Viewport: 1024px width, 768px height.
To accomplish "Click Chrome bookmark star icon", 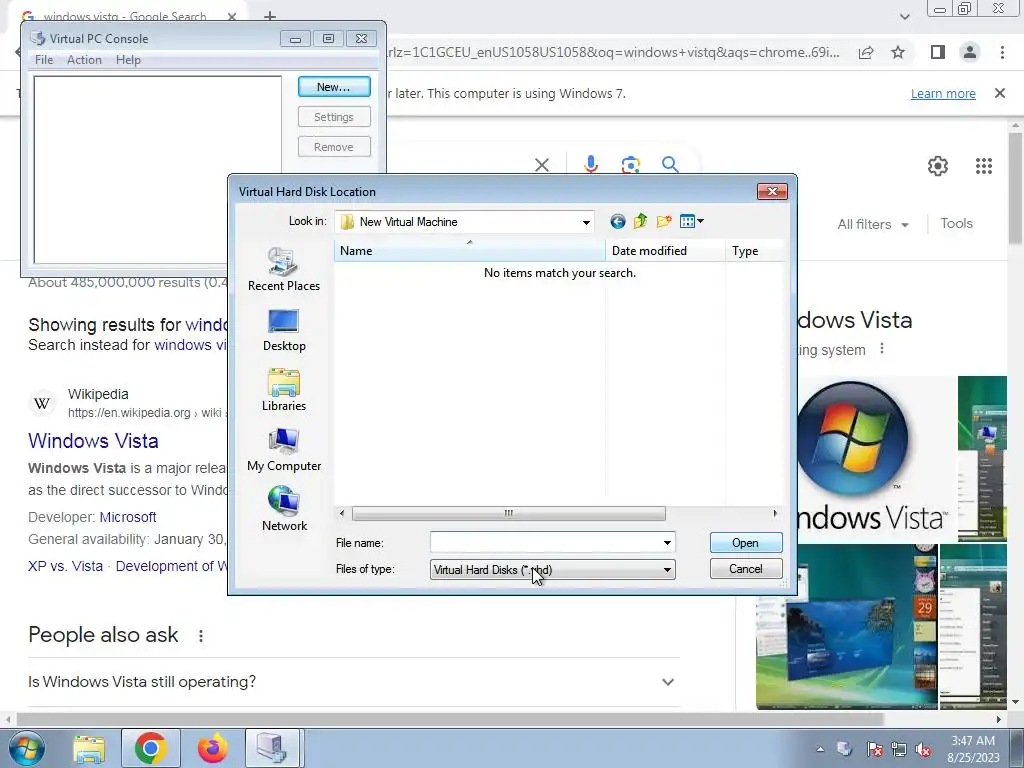I will (x=898, y=52).
